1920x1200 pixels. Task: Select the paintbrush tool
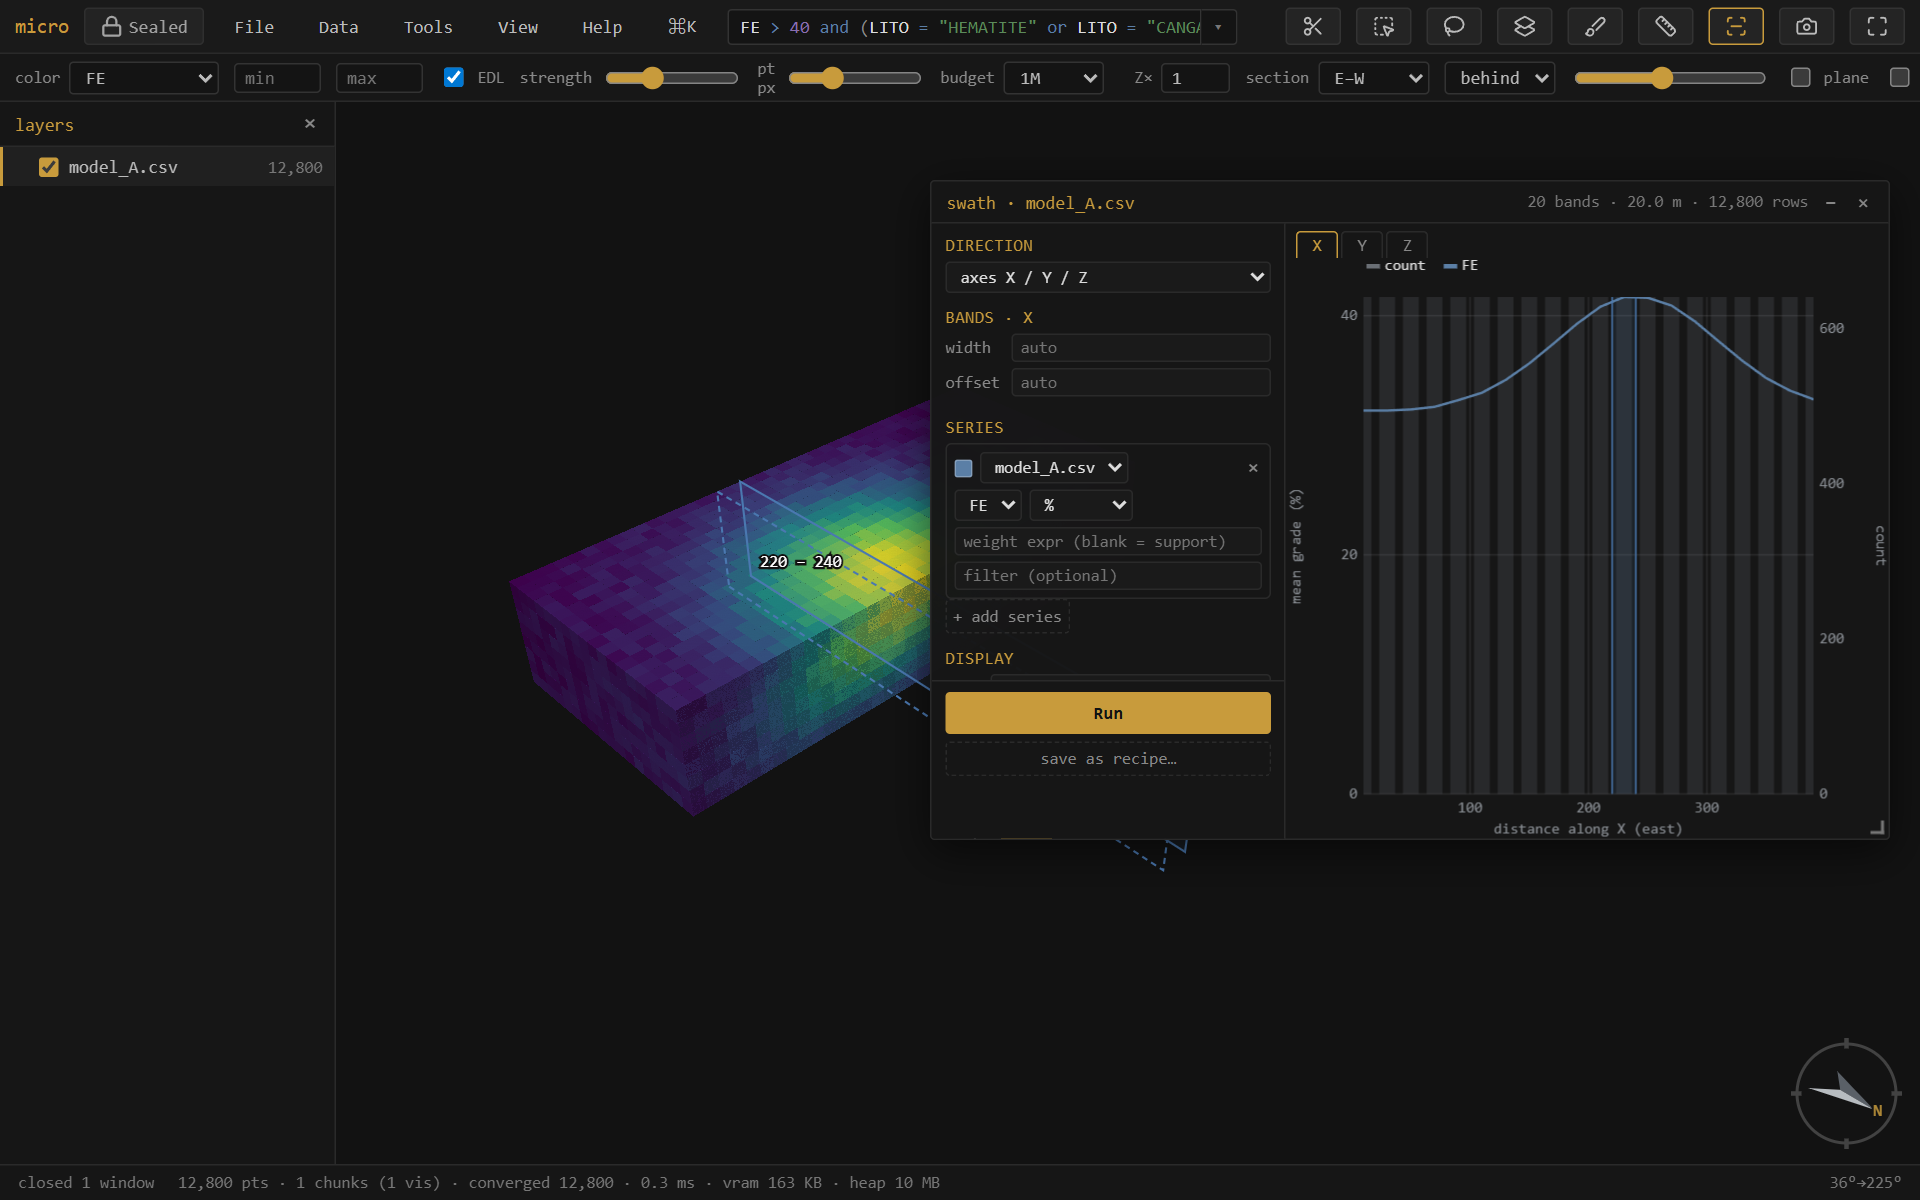point(1595,27)
